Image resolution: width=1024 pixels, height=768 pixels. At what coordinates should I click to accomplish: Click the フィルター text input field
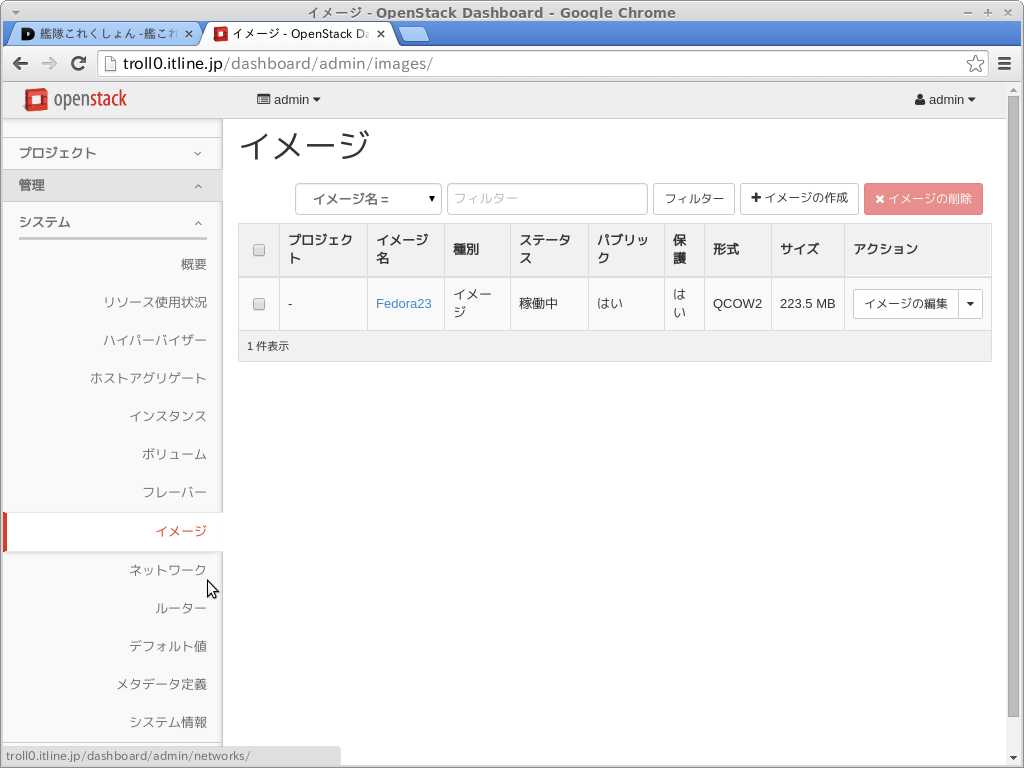tap(547, 199)
